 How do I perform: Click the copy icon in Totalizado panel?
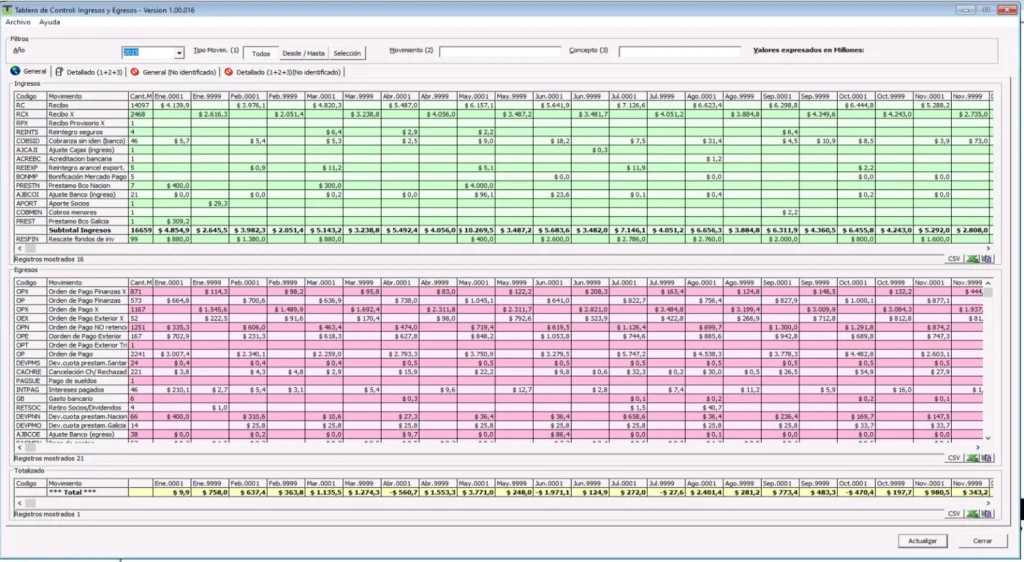click(986, 513)
